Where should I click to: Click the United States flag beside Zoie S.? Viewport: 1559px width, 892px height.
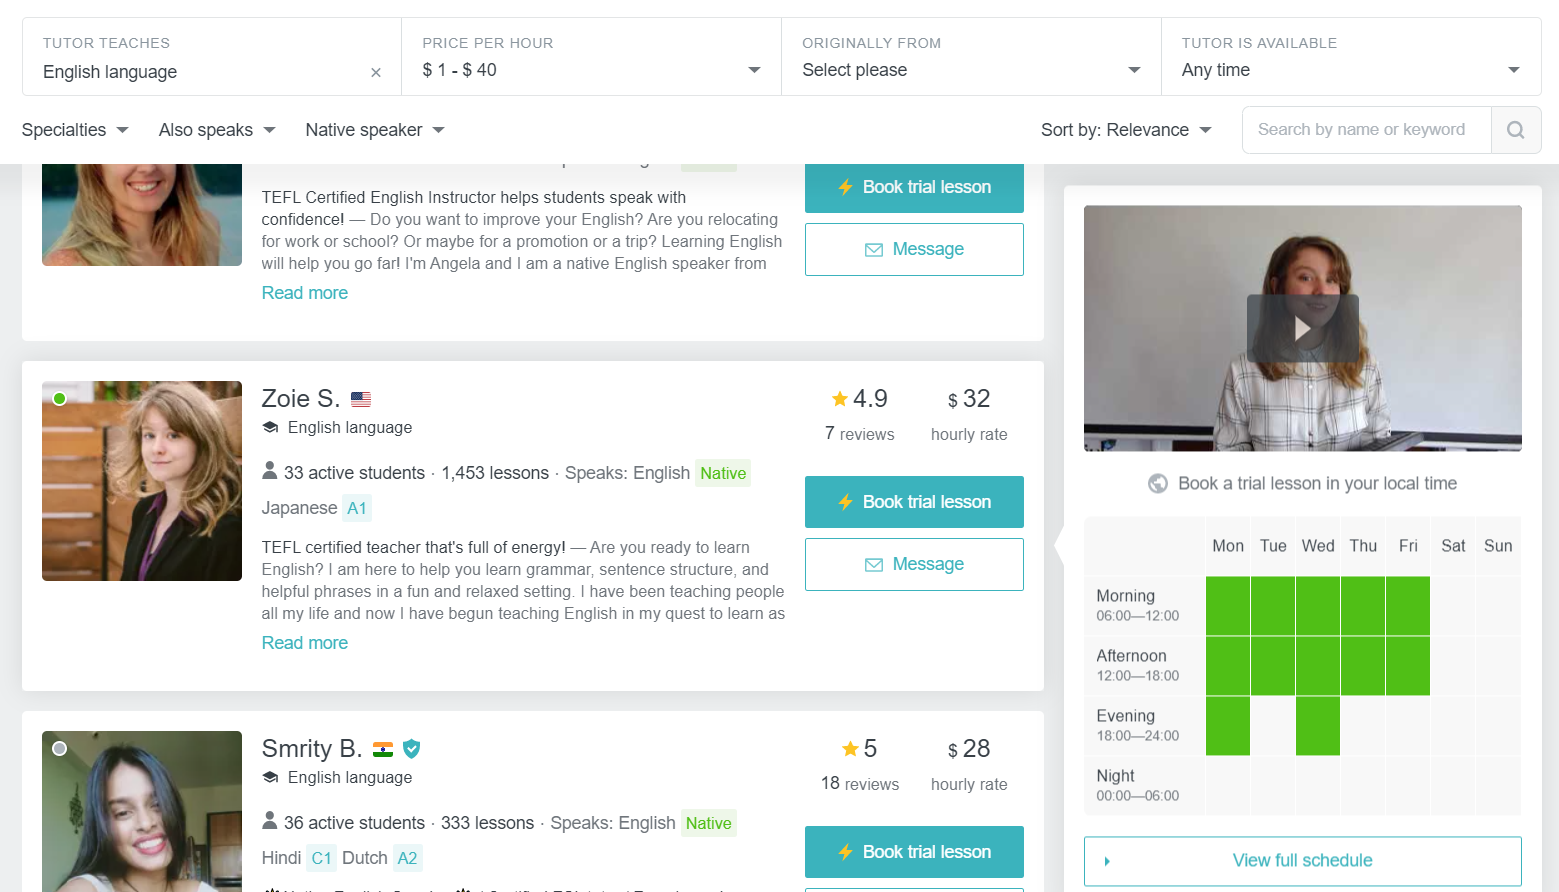[361, 399]
